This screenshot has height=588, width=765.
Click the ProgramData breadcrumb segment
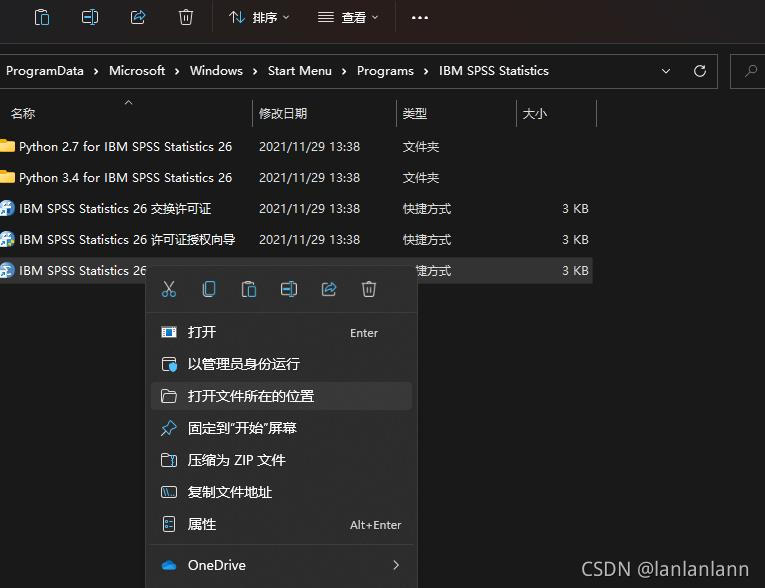coord(45,71)
